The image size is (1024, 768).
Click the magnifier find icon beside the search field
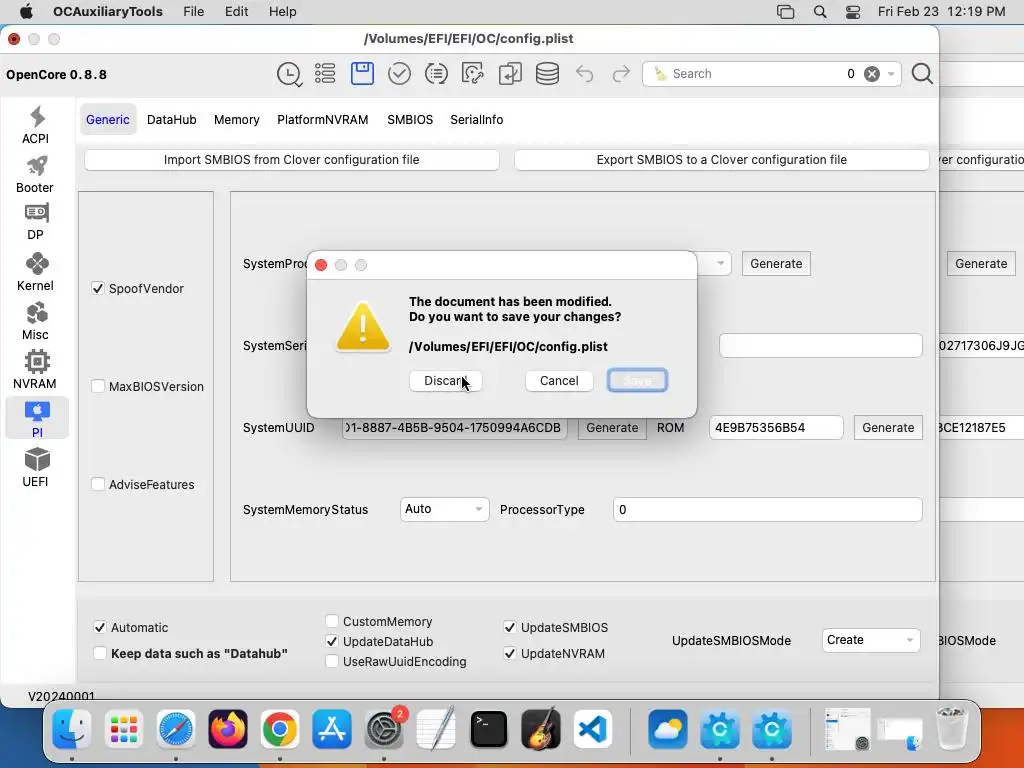922,74
